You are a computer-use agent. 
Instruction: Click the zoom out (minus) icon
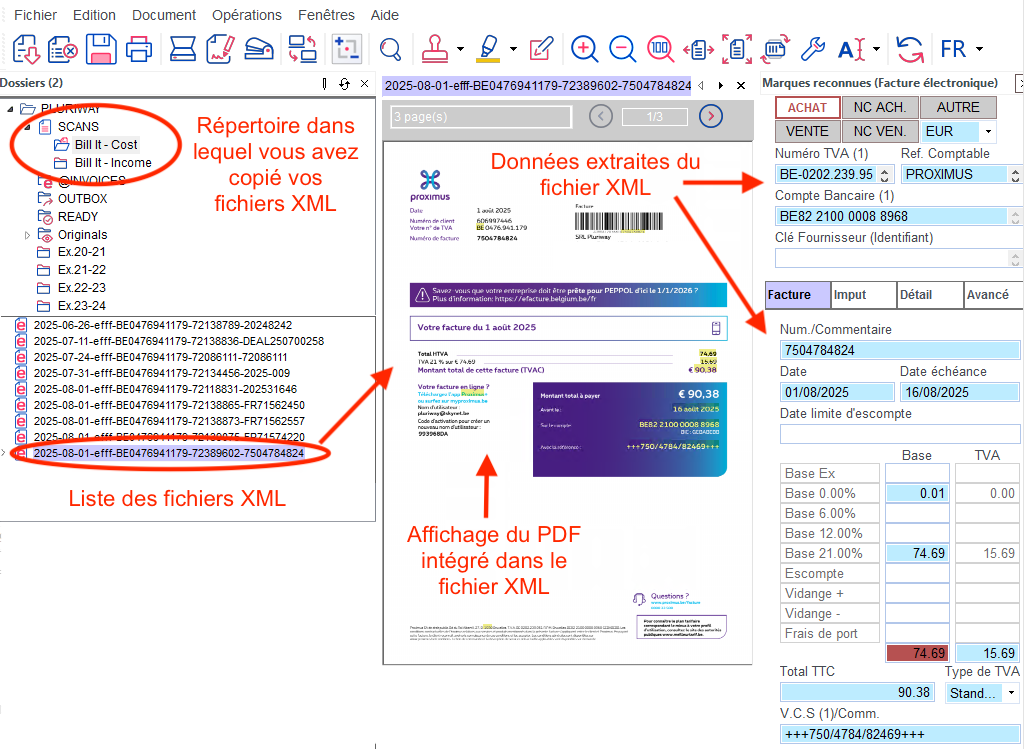pos(622,48)
